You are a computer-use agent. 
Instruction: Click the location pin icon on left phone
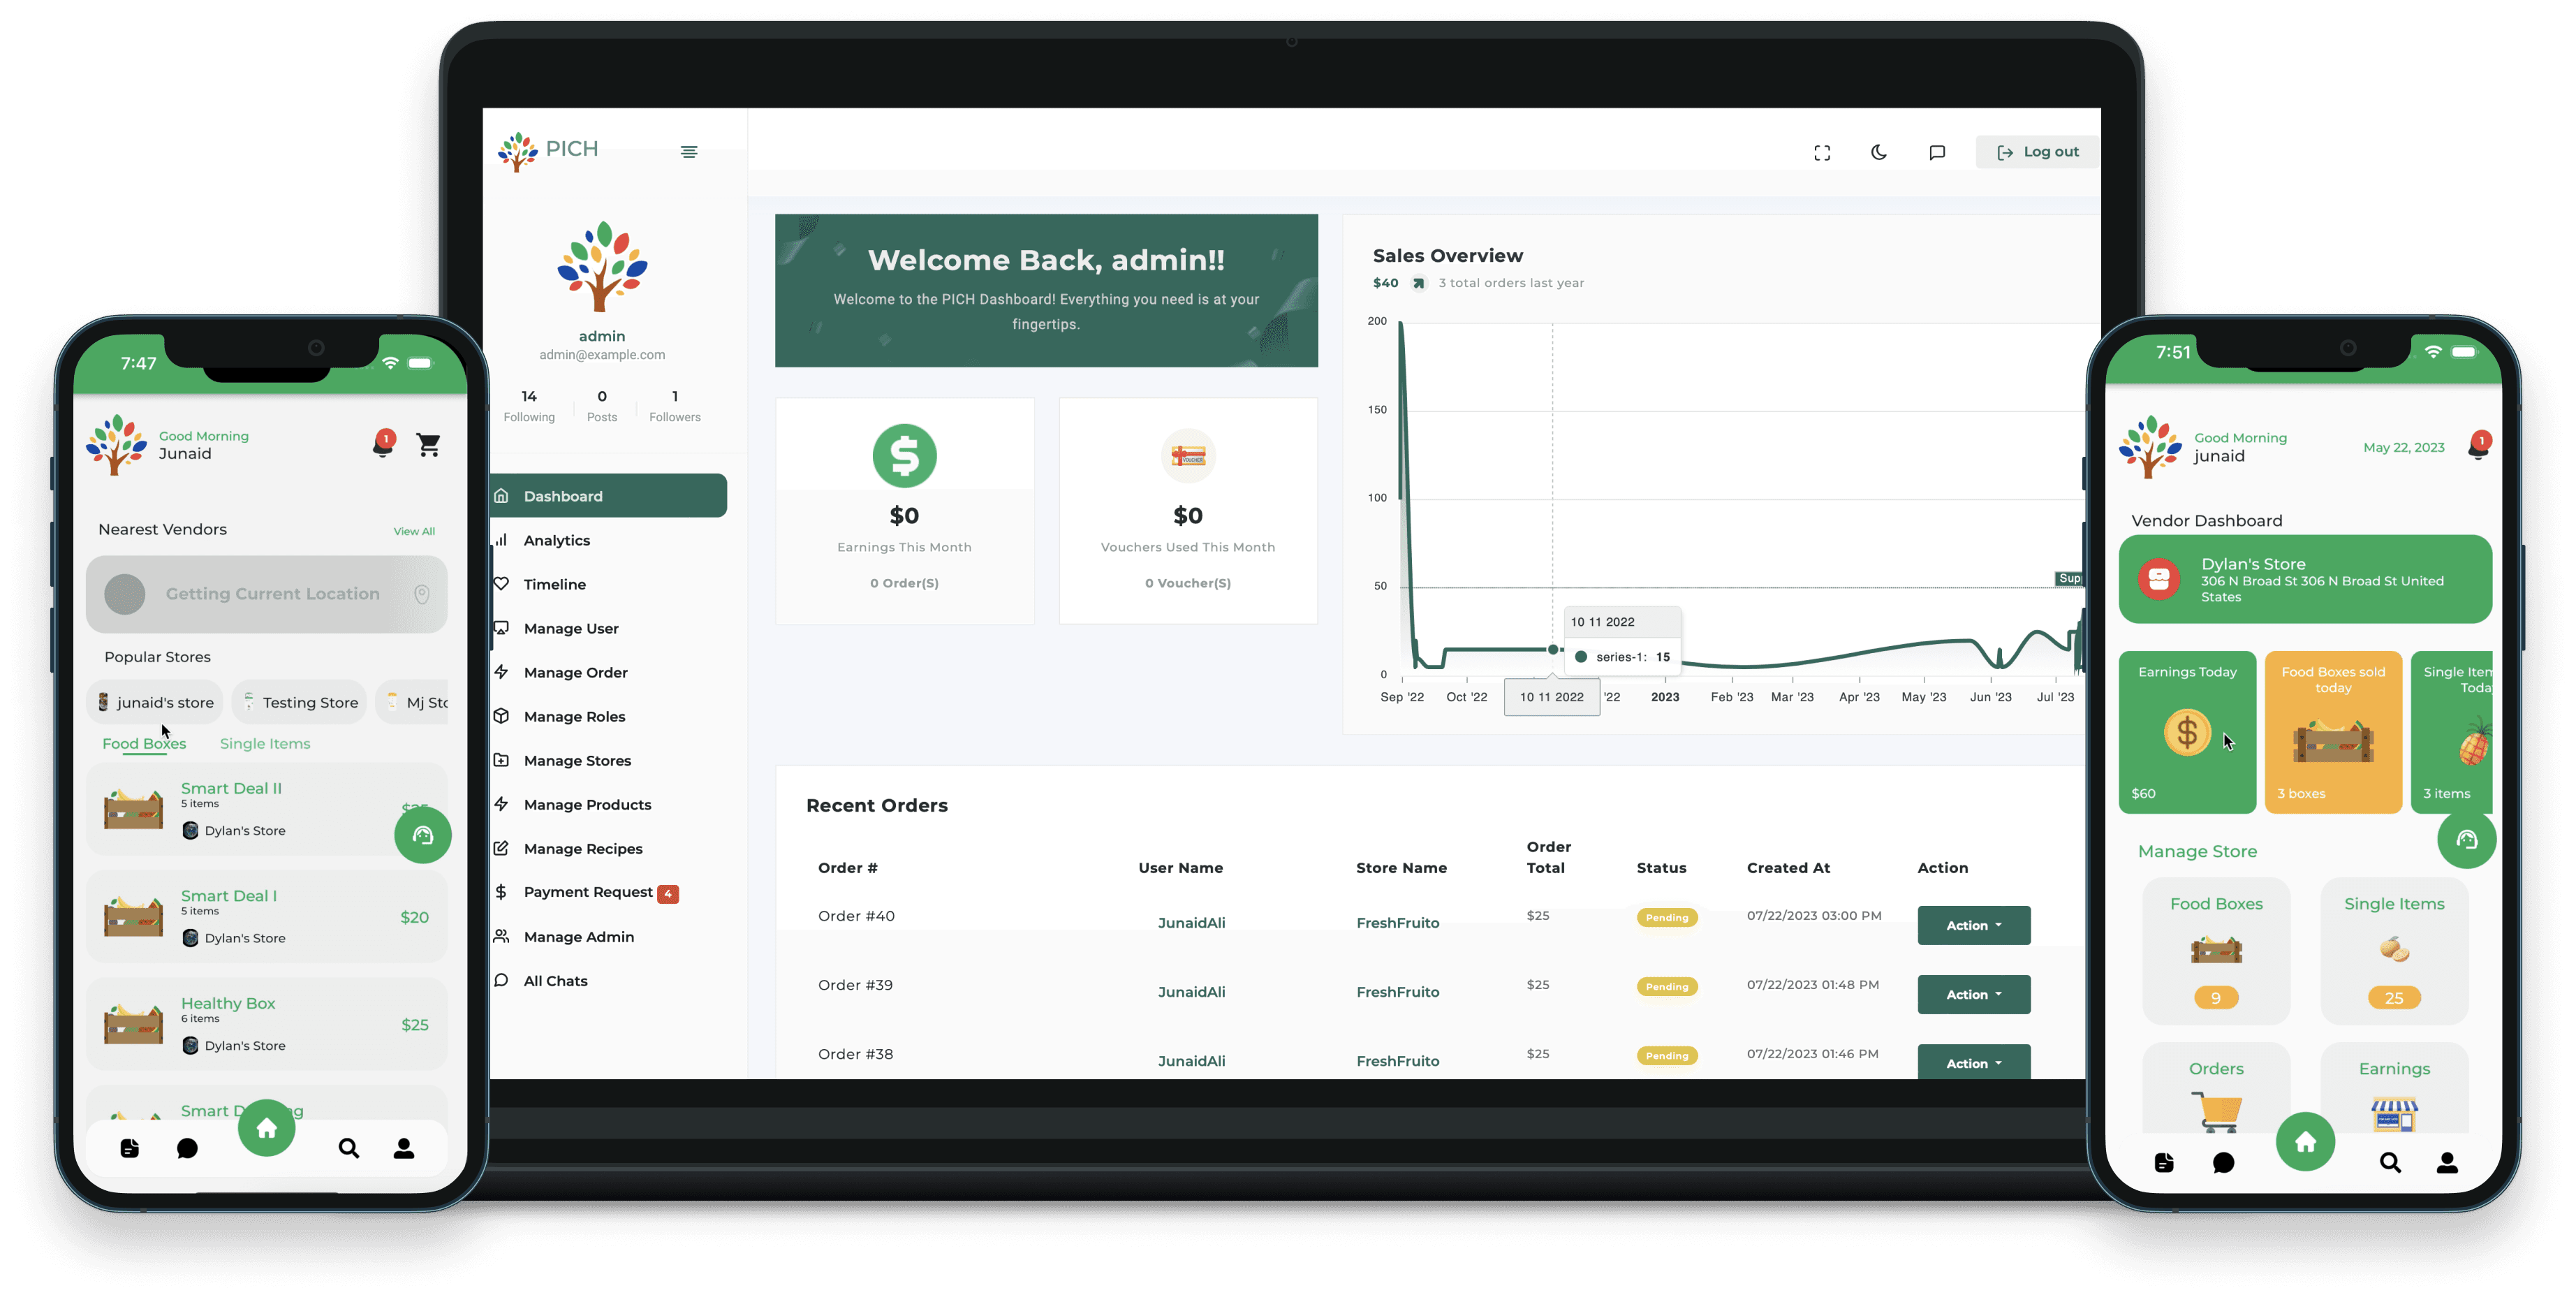click(422, 594)
